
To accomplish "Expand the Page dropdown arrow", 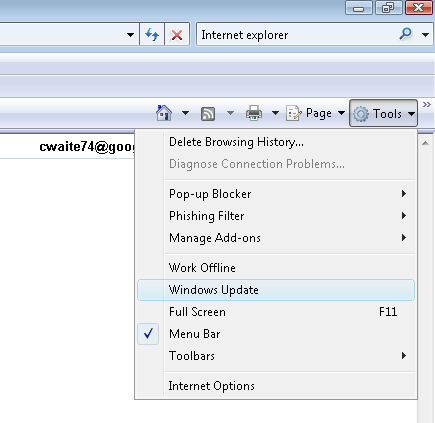I will [341, 113].
